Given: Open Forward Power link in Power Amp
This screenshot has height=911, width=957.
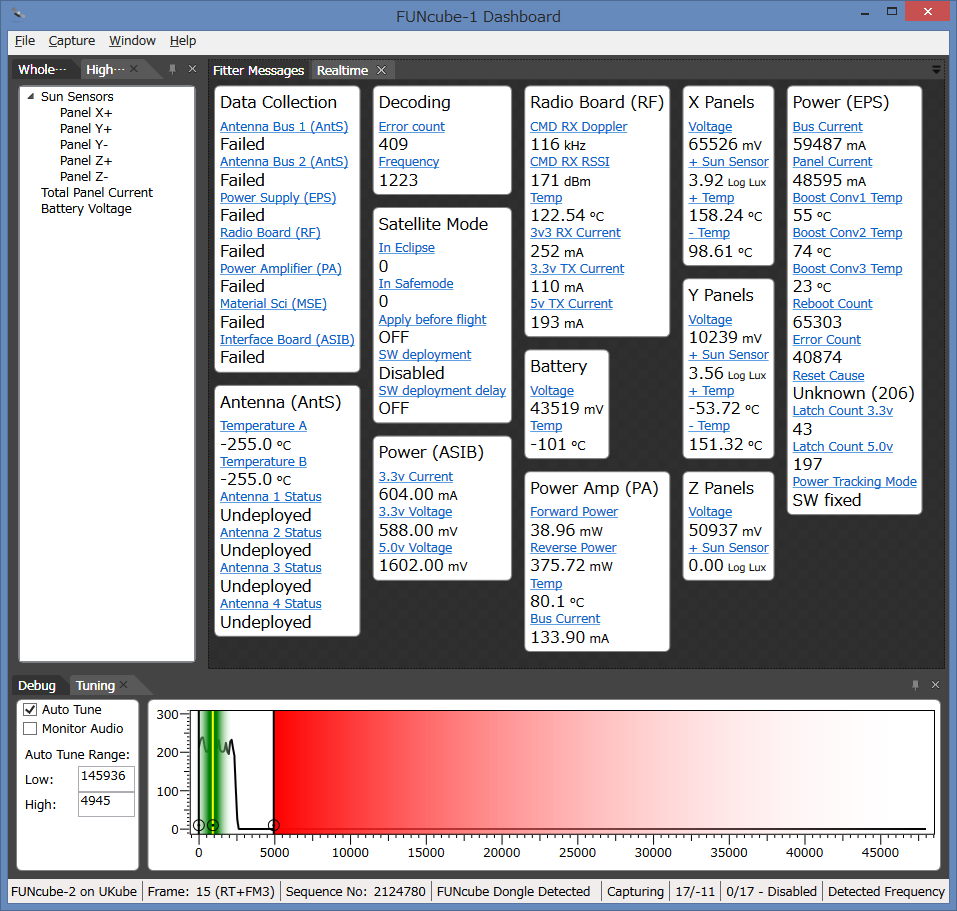Looking at the screenshot, I should (574, 511).
